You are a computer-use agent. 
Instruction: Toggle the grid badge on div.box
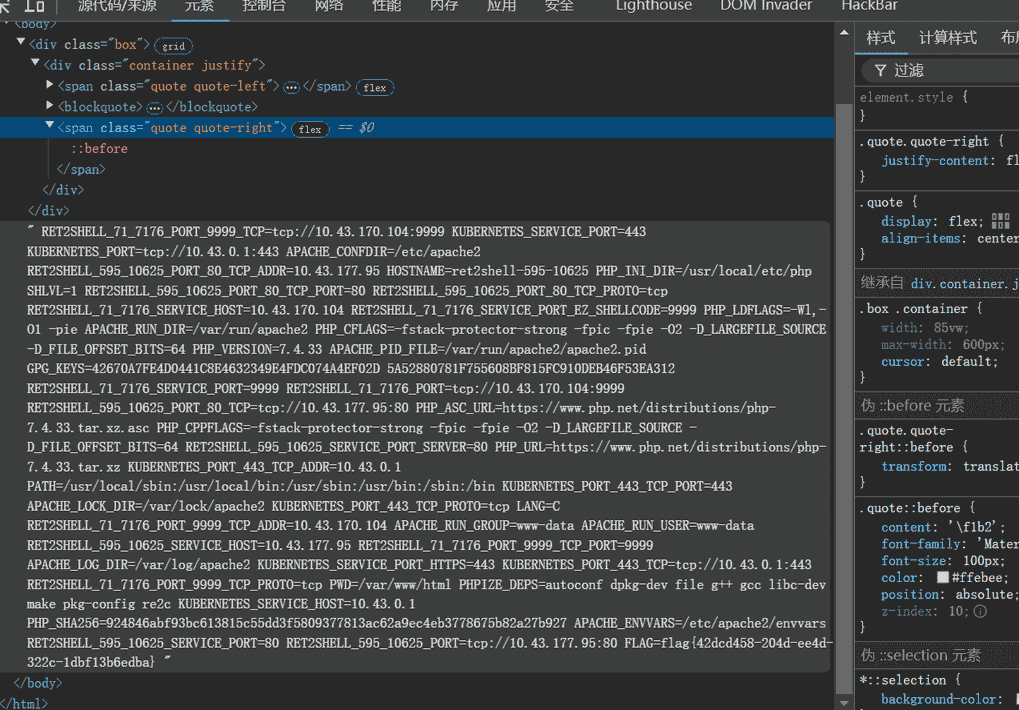coord(173,46)
